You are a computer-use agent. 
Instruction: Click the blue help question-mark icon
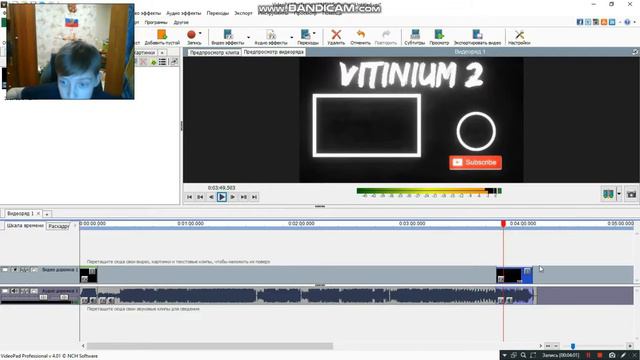pyautogui.click(x=627, y=22)
